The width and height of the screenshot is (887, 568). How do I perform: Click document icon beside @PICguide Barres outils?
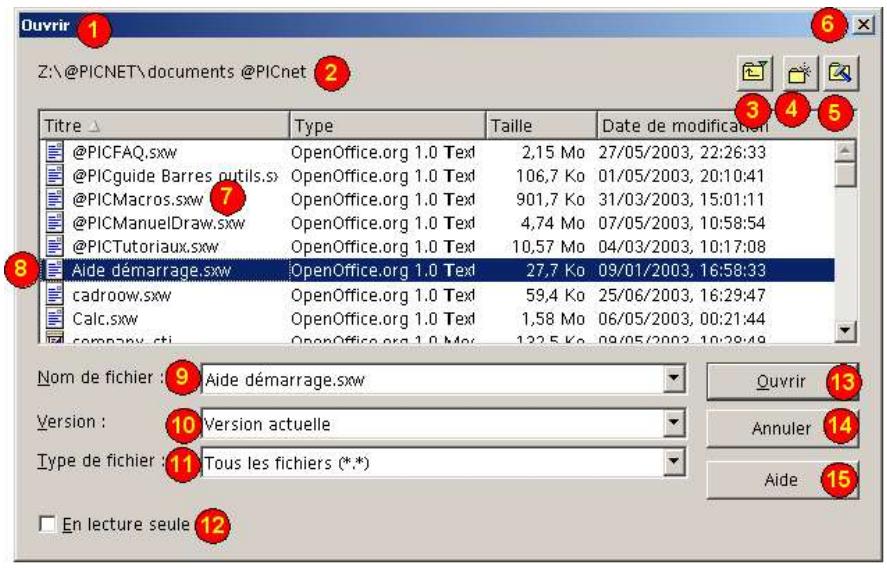click(x=54, y=175)
